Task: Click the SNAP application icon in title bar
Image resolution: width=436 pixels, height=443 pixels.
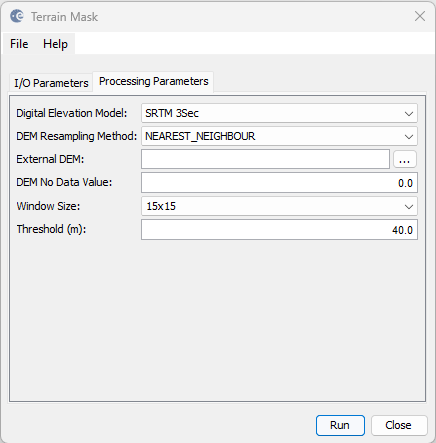Action: pyautogui.click(x=17, y=16)
